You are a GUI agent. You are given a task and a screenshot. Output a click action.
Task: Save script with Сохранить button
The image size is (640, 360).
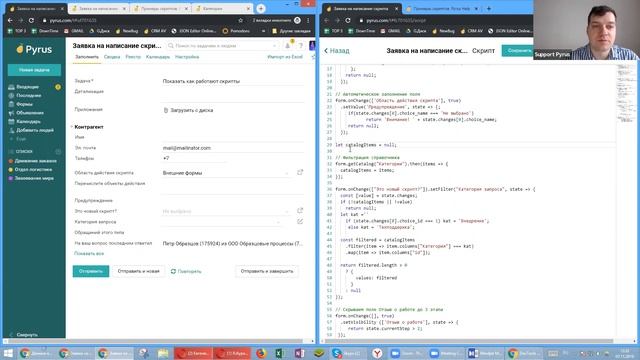[x=518, y=51]
